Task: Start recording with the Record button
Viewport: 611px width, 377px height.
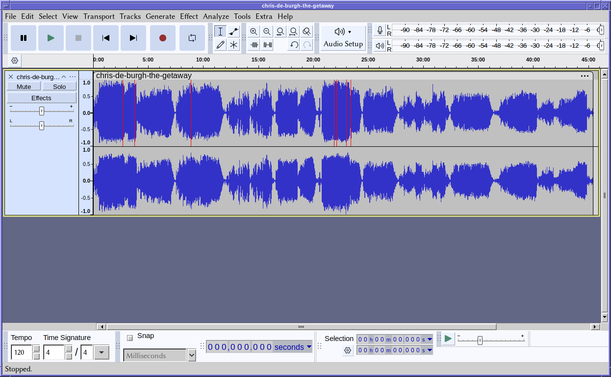Action: pos(162,38)
